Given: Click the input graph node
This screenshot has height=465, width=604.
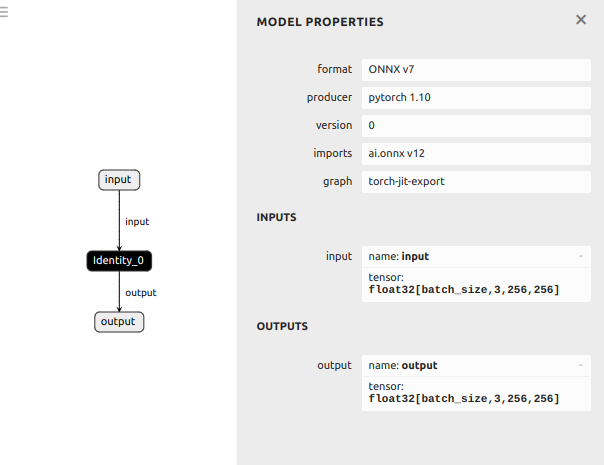Looking at the screenshot, I should click(x=119, y=180).
